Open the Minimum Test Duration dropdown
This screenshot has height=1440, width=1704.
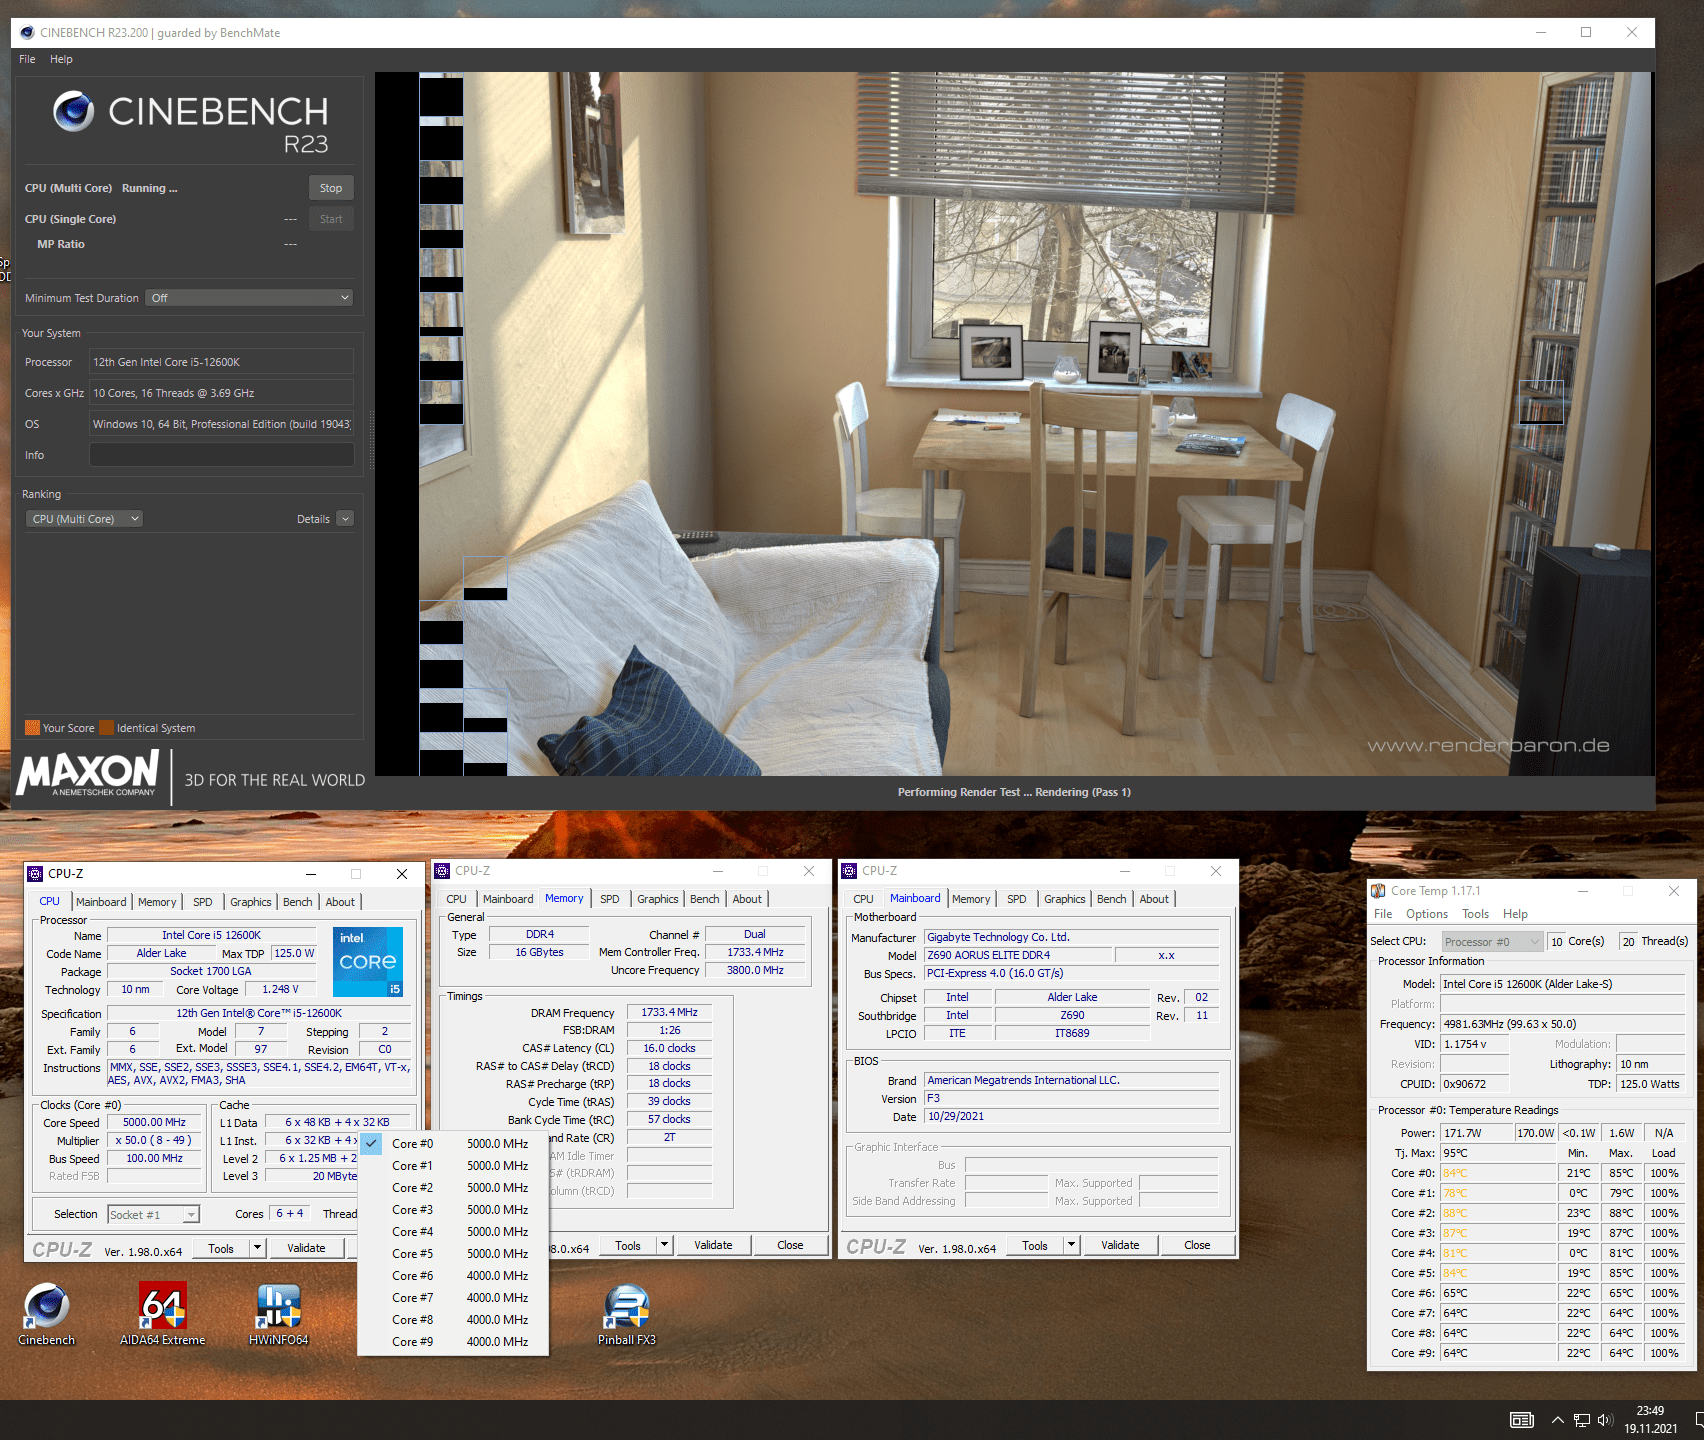(250, 298)
